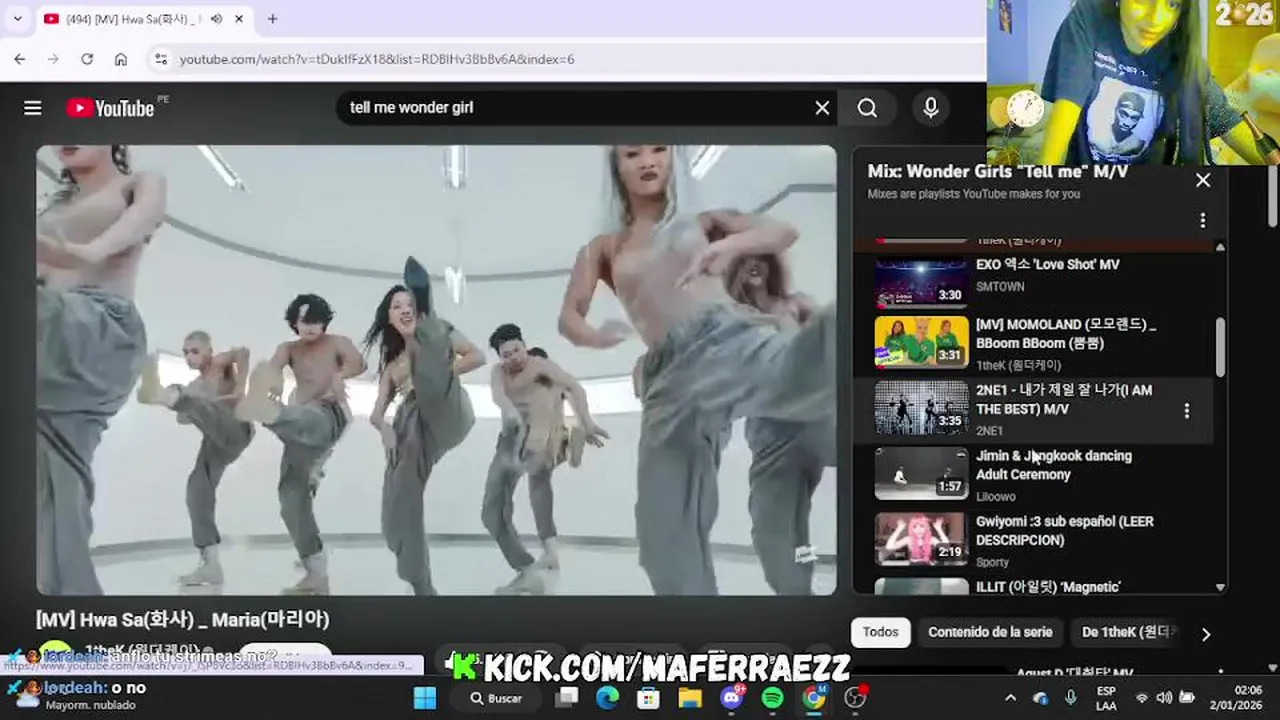Open OBS Studio from taskbar

click(x=855, y=698)
